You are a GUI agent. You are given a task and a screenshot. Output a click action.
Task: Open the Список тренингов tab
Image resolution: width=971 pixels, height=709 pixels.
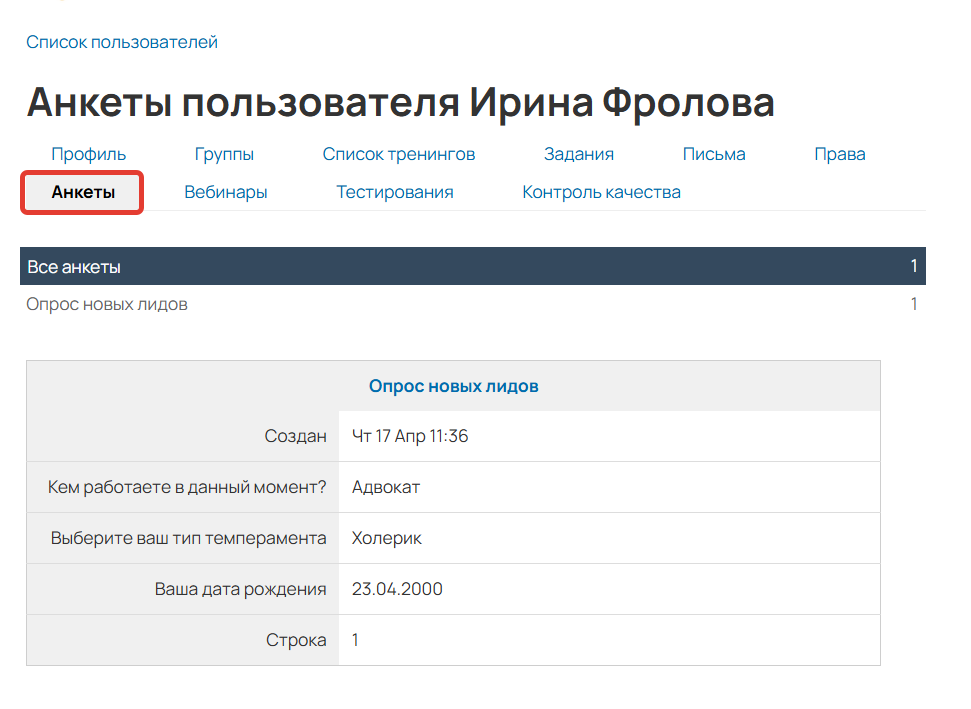[399, 154]
